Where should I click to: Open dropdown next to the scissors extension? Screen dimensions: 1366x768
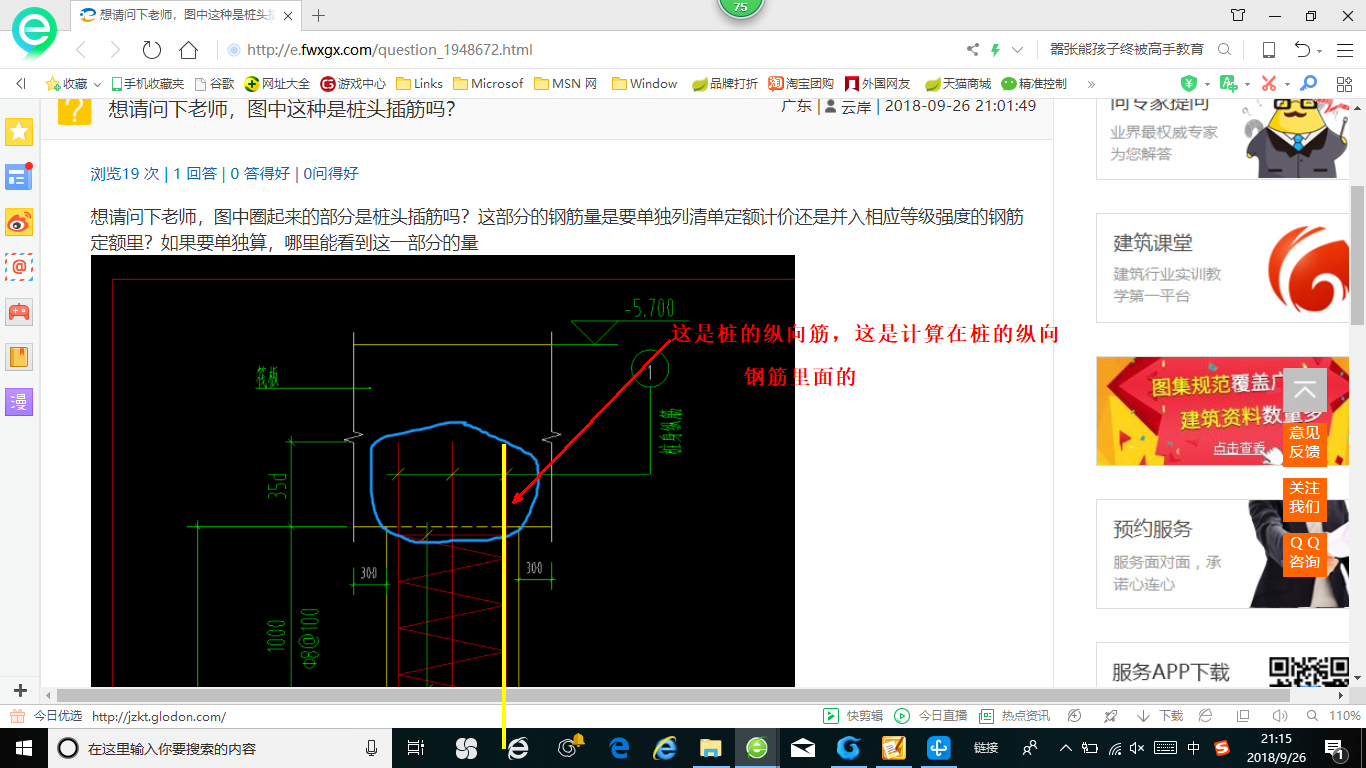point(1288,84)
